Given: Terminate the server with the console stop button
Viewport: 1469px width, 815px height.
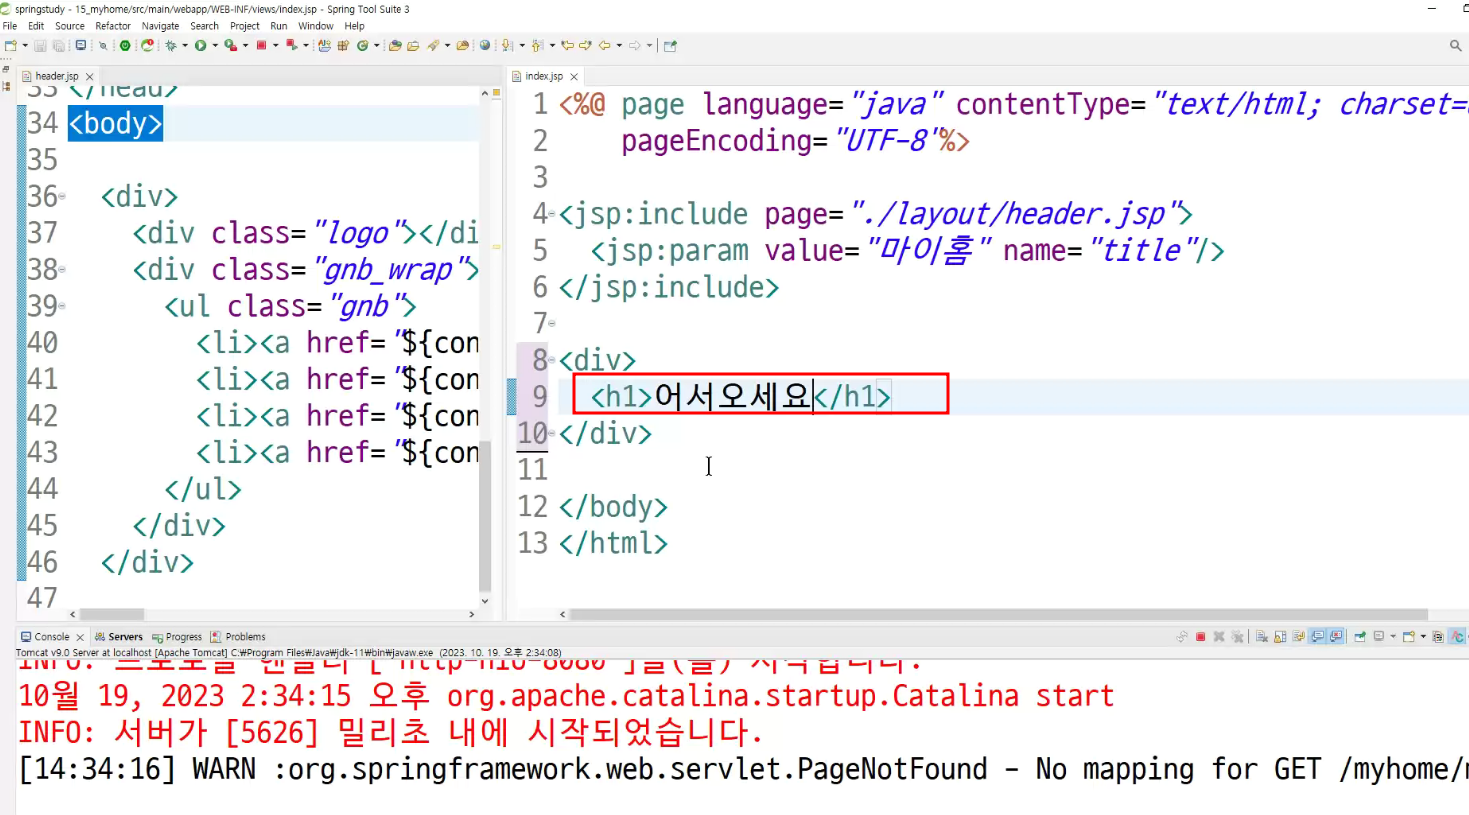Looking at the screenshot, I should tap(1201, 636).
